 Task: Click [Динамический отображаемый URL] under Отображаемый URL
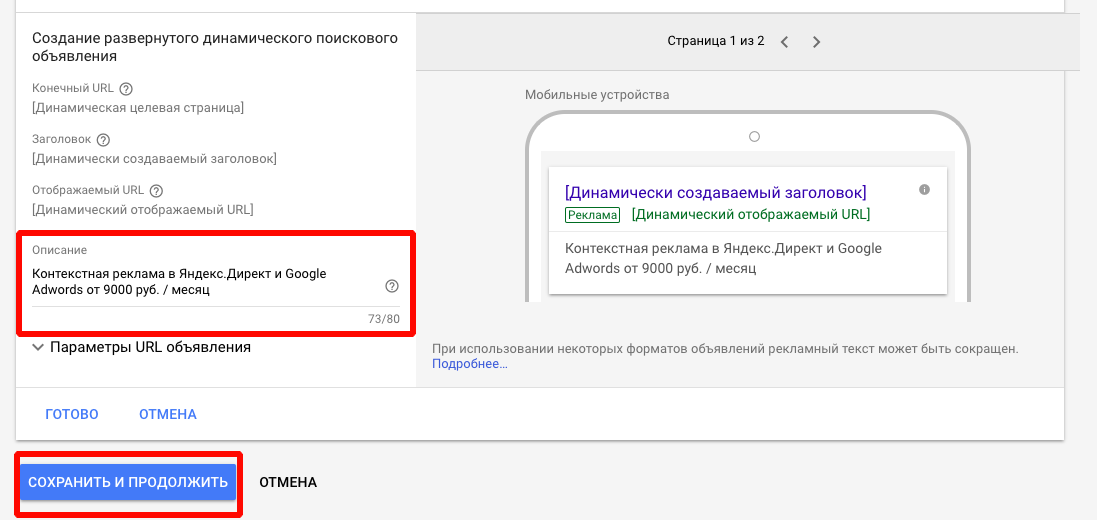143,209
